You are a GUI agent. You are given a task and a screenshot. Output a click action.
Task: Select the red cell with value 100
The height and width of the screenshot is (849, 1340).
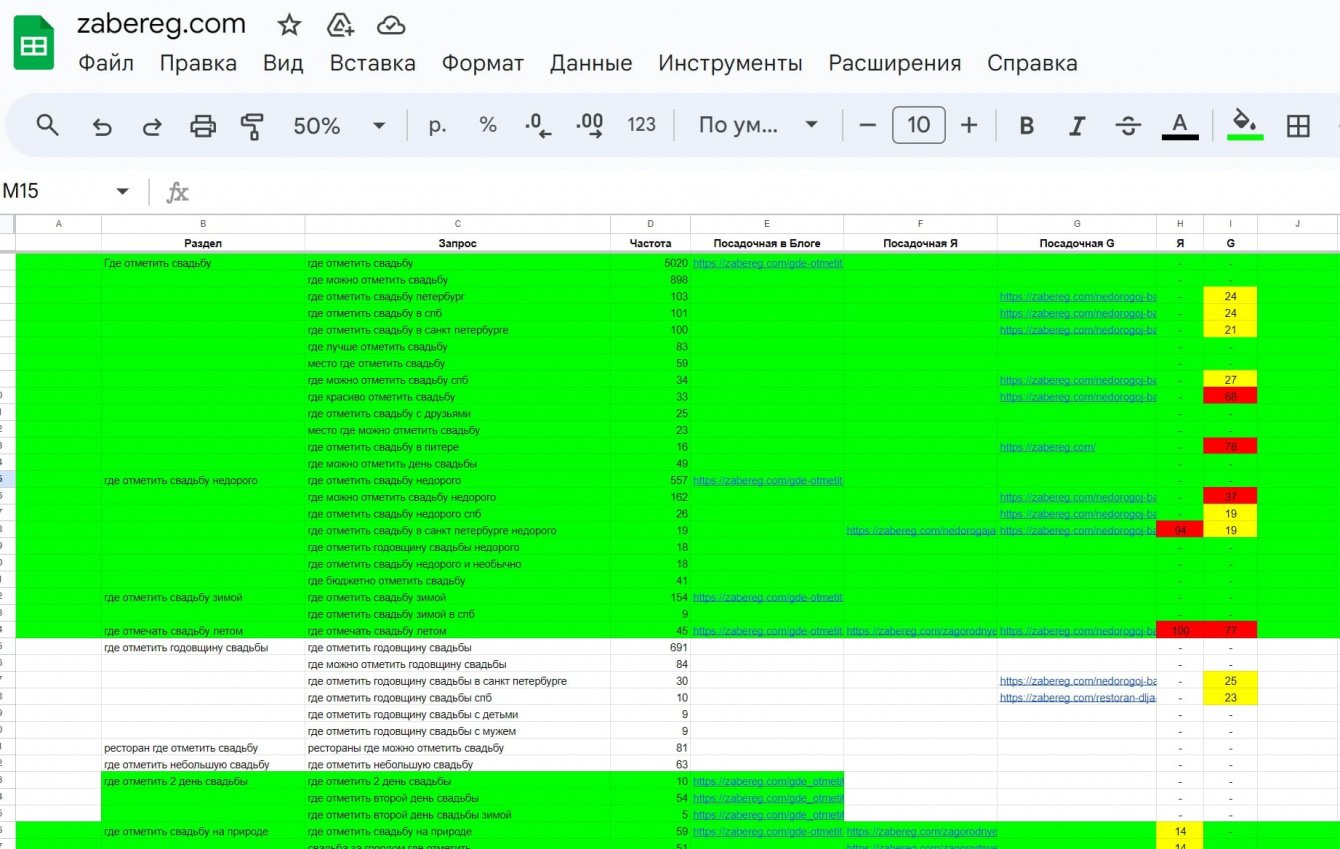click(x=1180, y=631)
